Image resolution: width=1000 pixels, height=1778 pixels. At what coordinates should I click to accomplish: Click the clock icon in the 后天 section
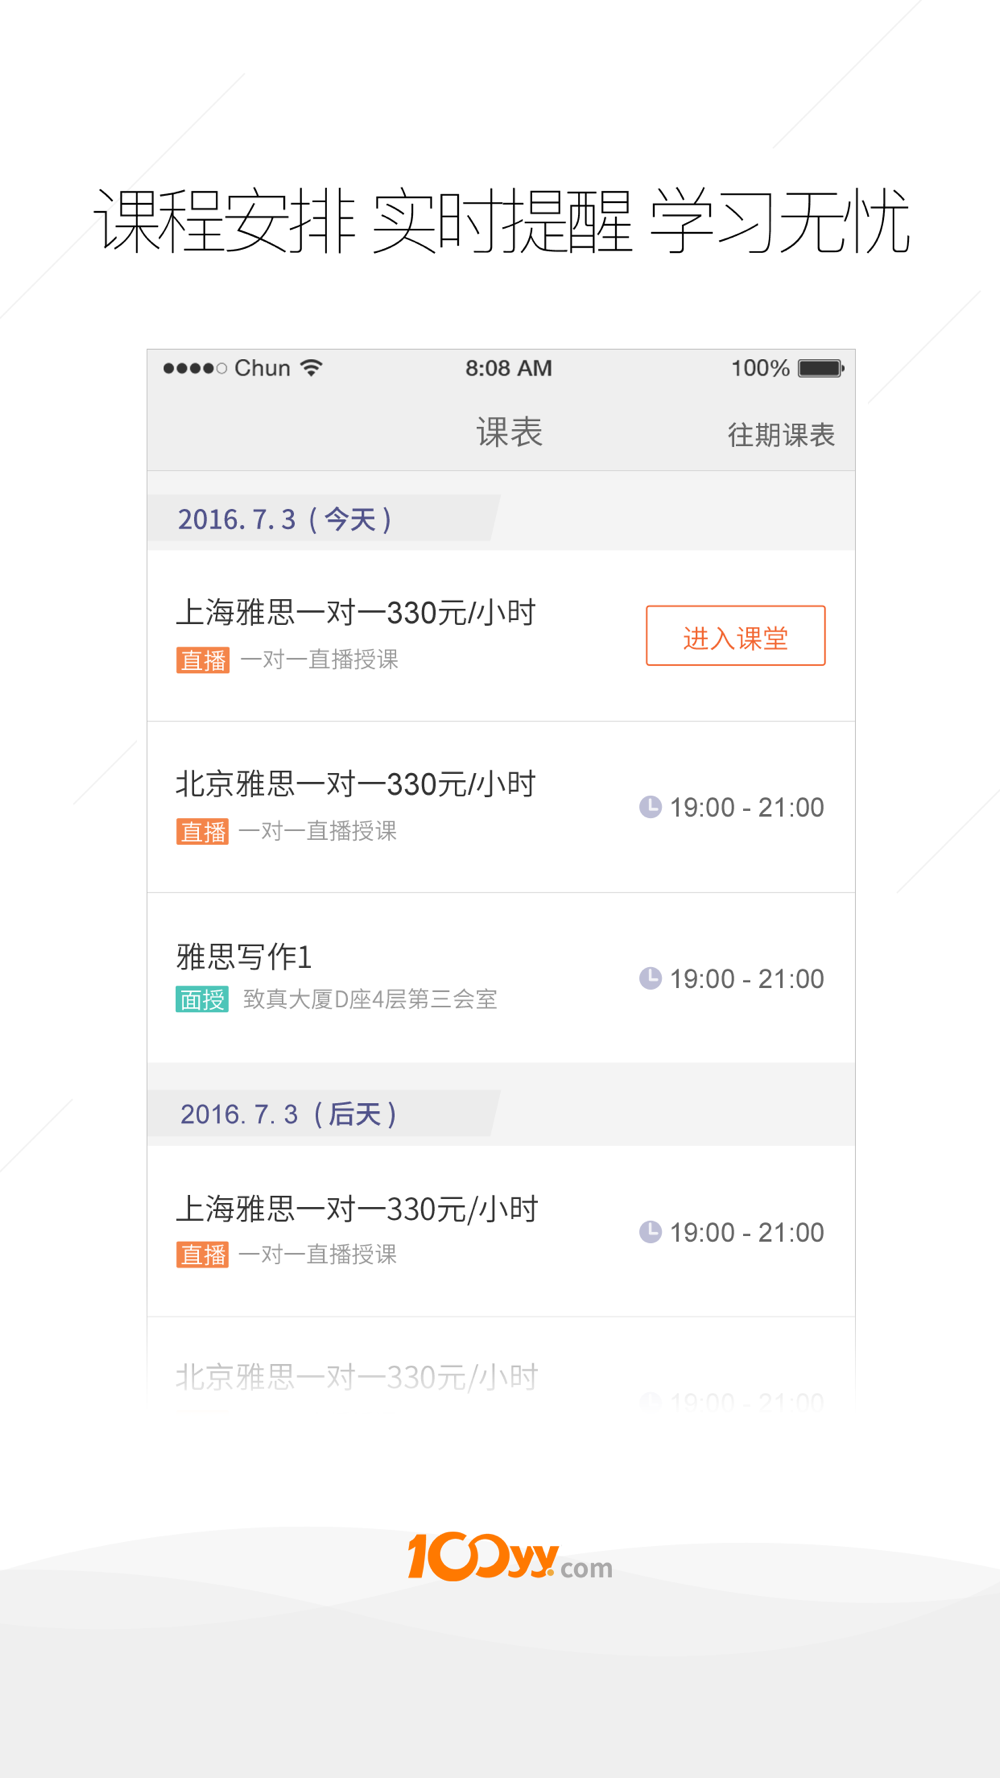click(x=650, y=1232)
